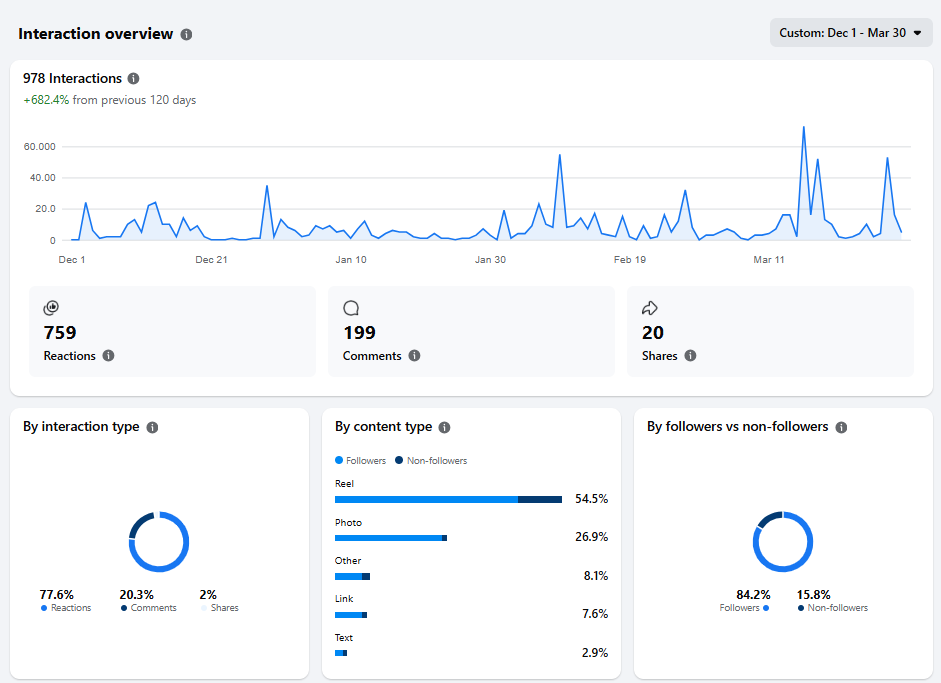Image resolution: width=941 pixels, height=683 pixels.
Task: Click the comment bubble icon on the 199 card
Action: (351, 308)
